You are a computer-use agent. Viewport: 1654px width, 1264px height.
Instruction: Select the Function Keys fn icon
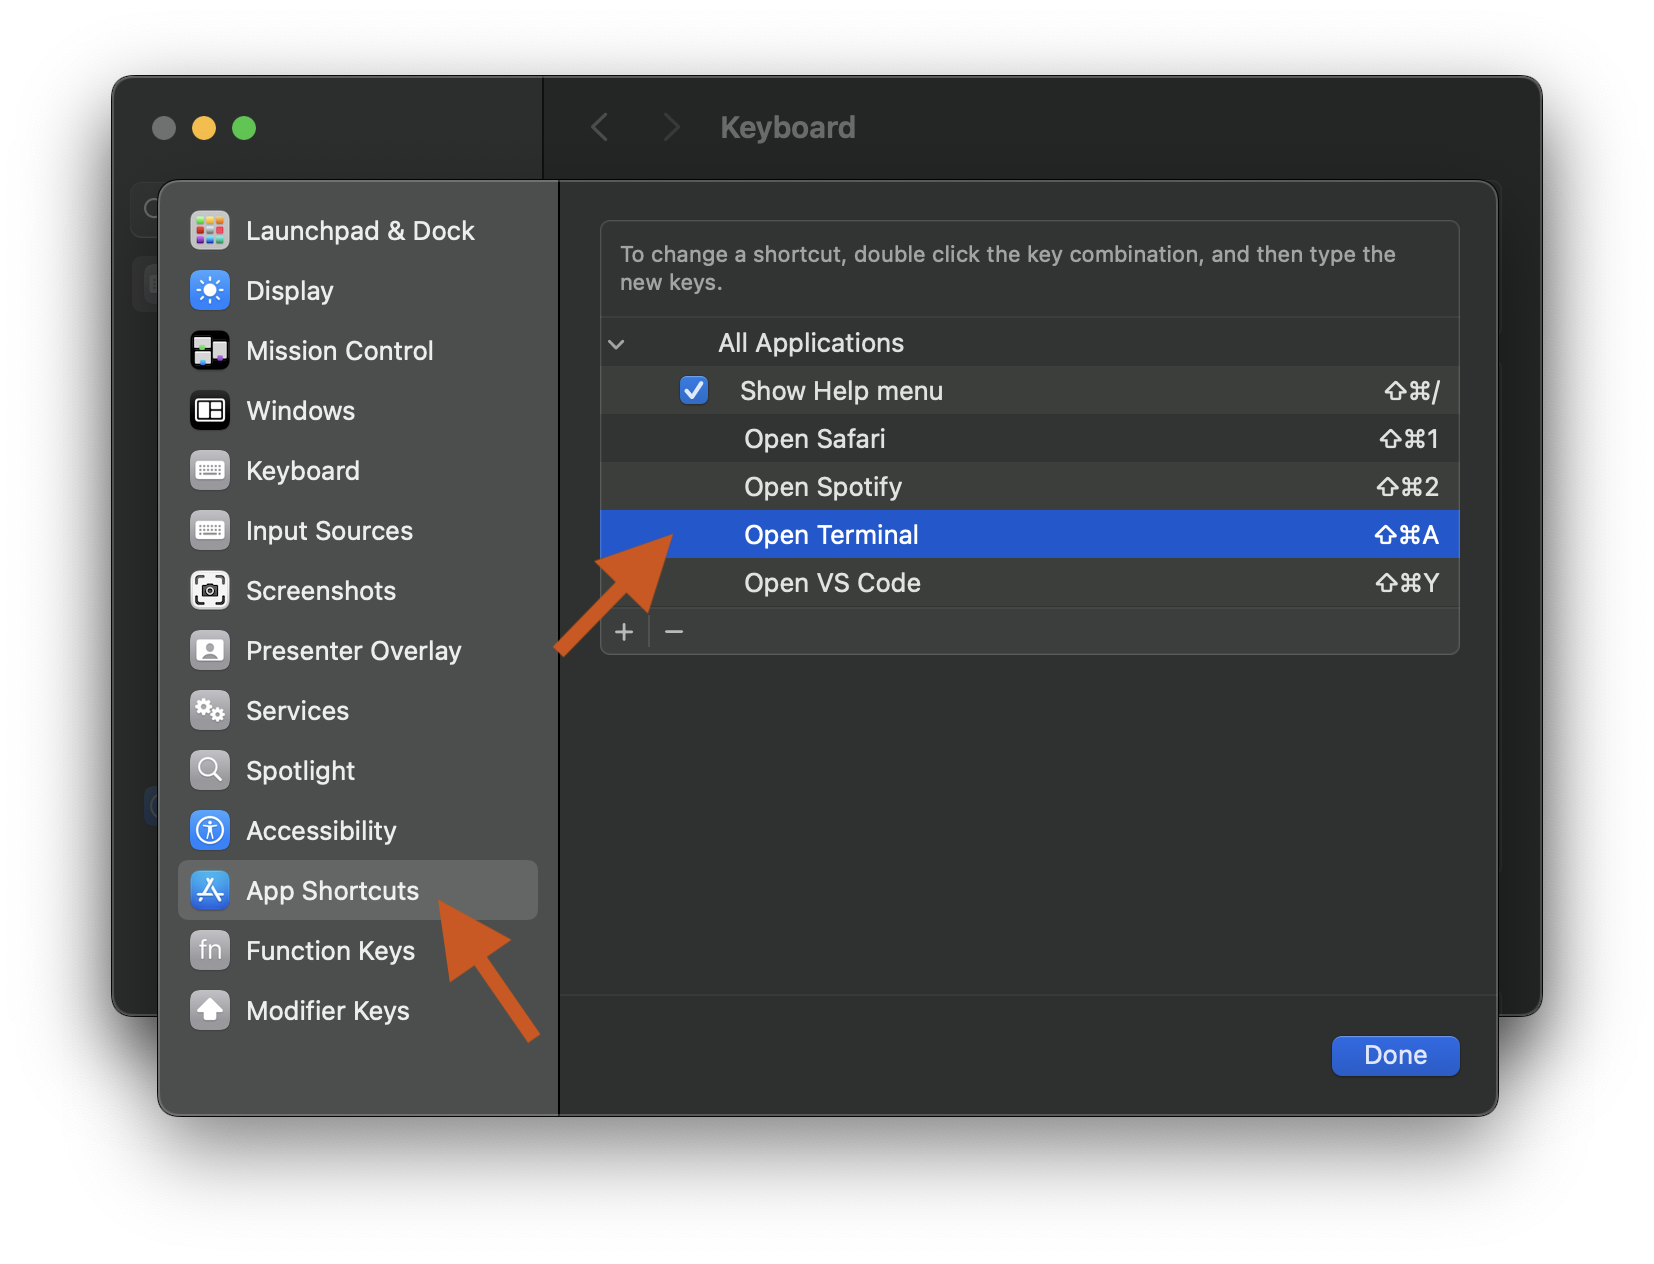click(x=210, y=951)
